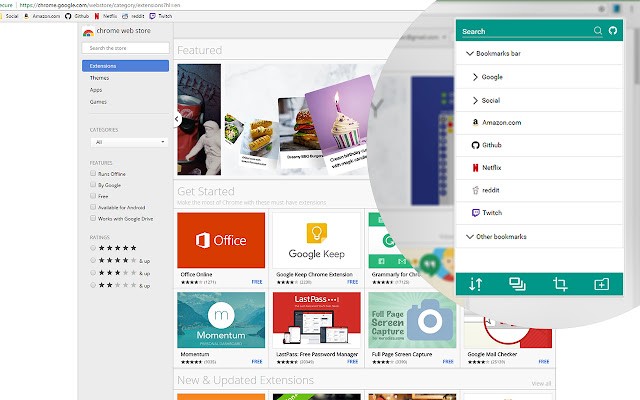Collapse the Other bookmarks folder
Viewport: 640px width, 400px height.
click(x=471, y=237)
